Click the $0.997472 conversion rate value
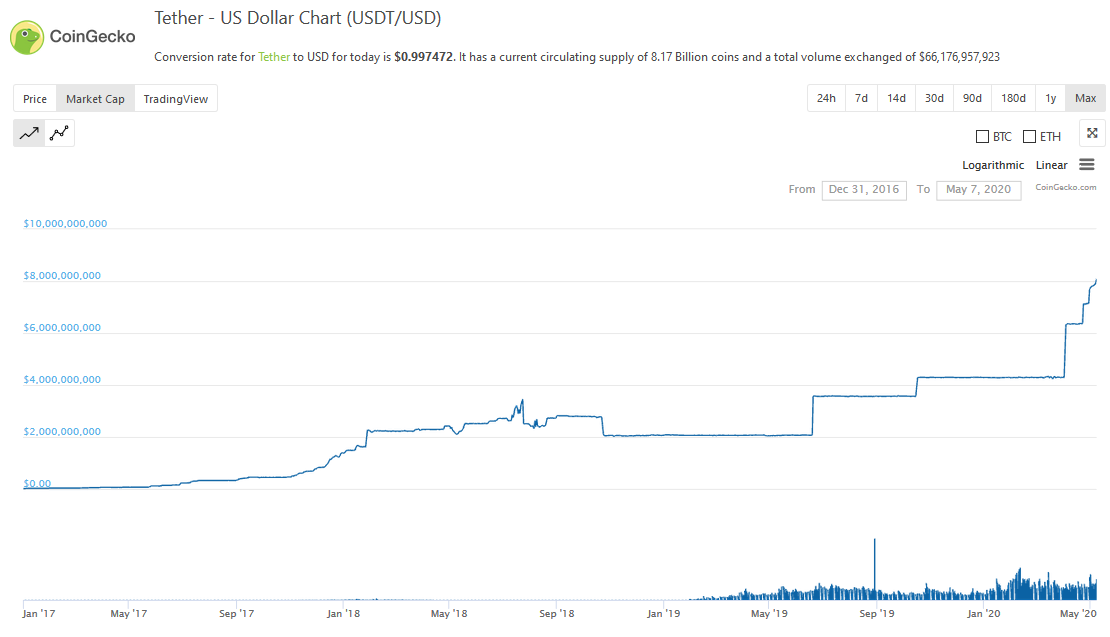Viewport: 1110px width, 637px height. tap(423, 57)
